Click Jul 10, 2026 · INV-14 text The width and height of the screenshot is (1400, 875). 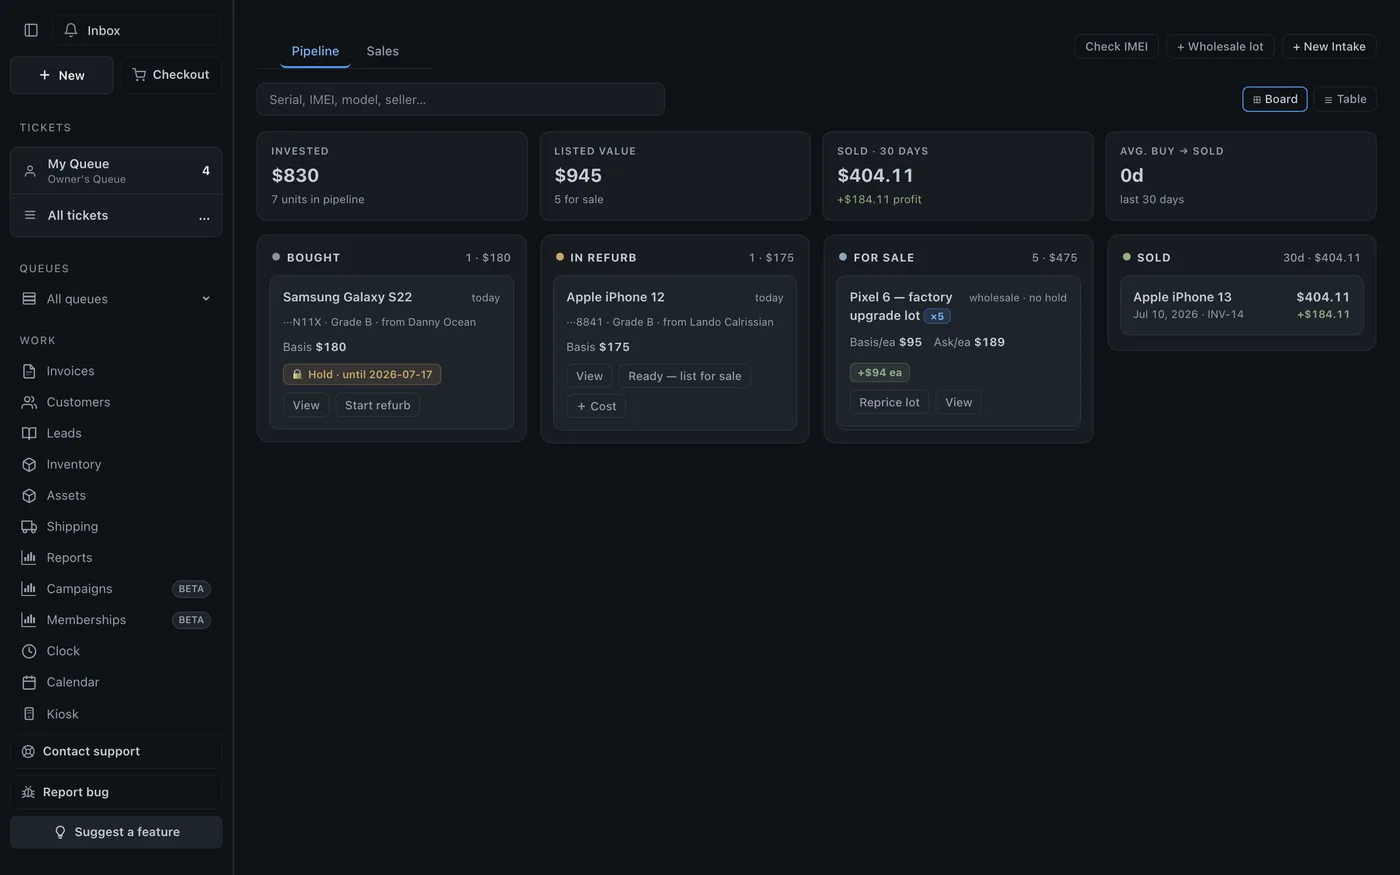point(1188,314)
